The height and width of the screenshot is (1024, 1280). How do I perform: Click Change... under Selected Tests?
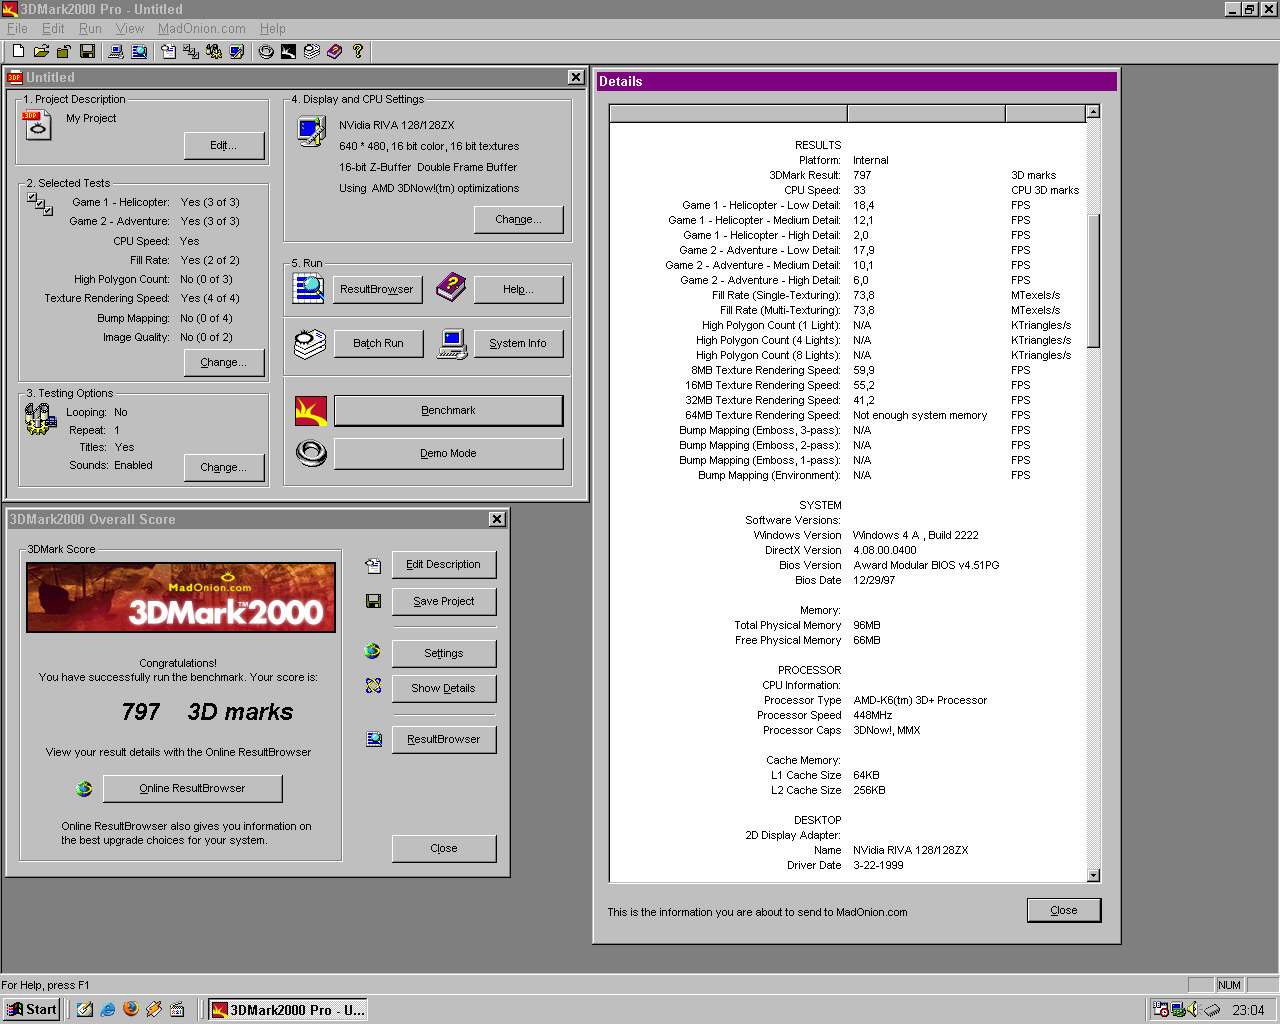(x=223, y=362)
